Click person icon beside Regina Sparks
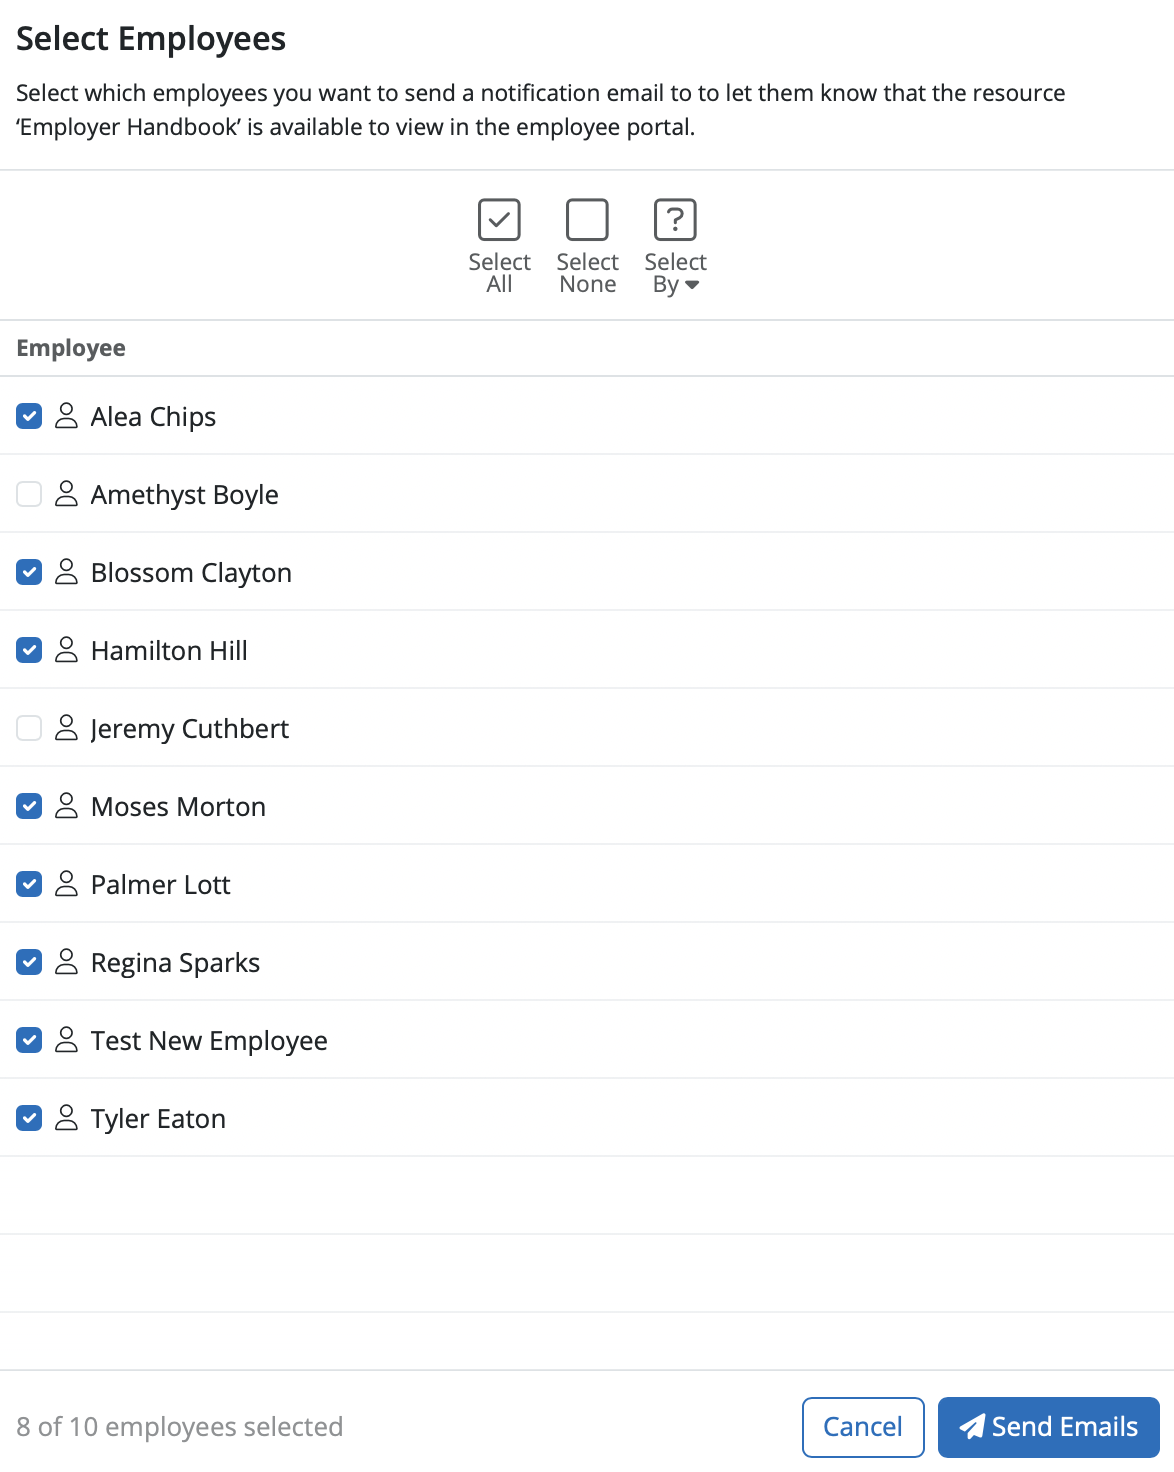The height and width of the screenshot is (1472, 1174). [66, 962]
